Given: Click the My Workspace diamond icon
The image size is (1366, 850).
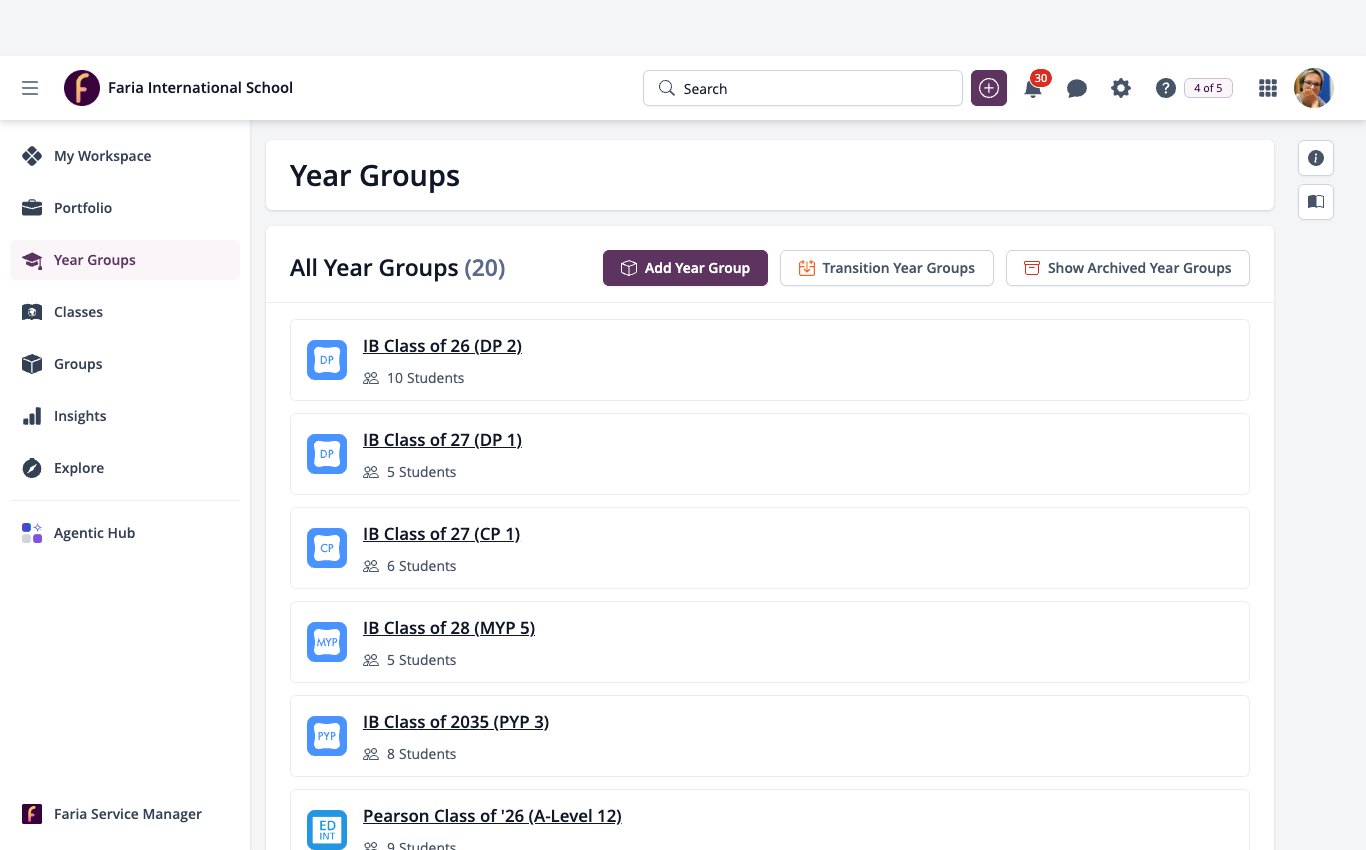Looking at the screenshot, I should pyautogui.click(x=32, y=156).
